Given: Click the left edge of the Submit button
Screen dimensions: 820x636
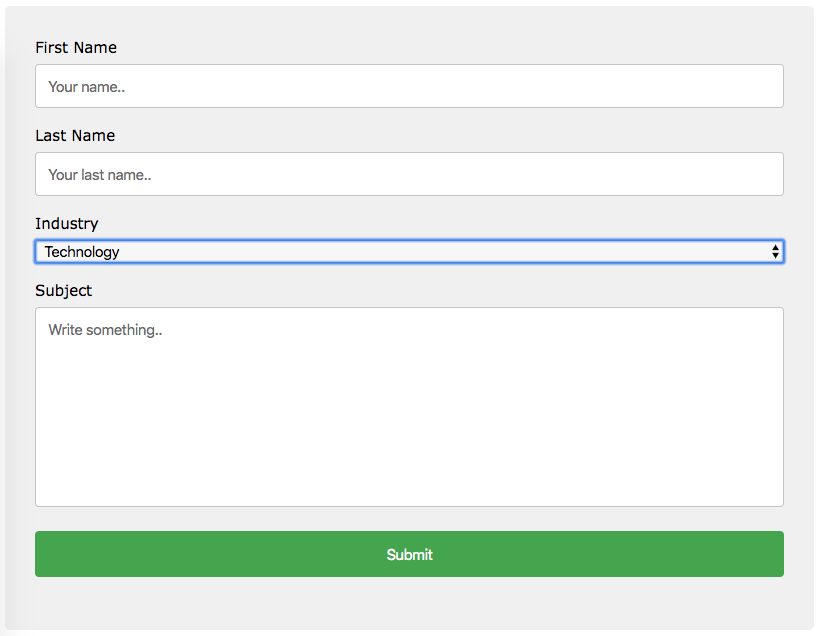Looking at the screenshot, I should coord(47,554).
